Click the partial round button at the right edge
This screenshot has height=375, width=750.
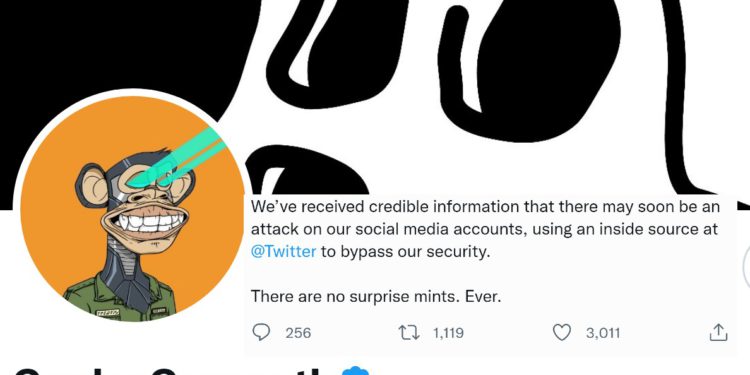click(746, 268)
